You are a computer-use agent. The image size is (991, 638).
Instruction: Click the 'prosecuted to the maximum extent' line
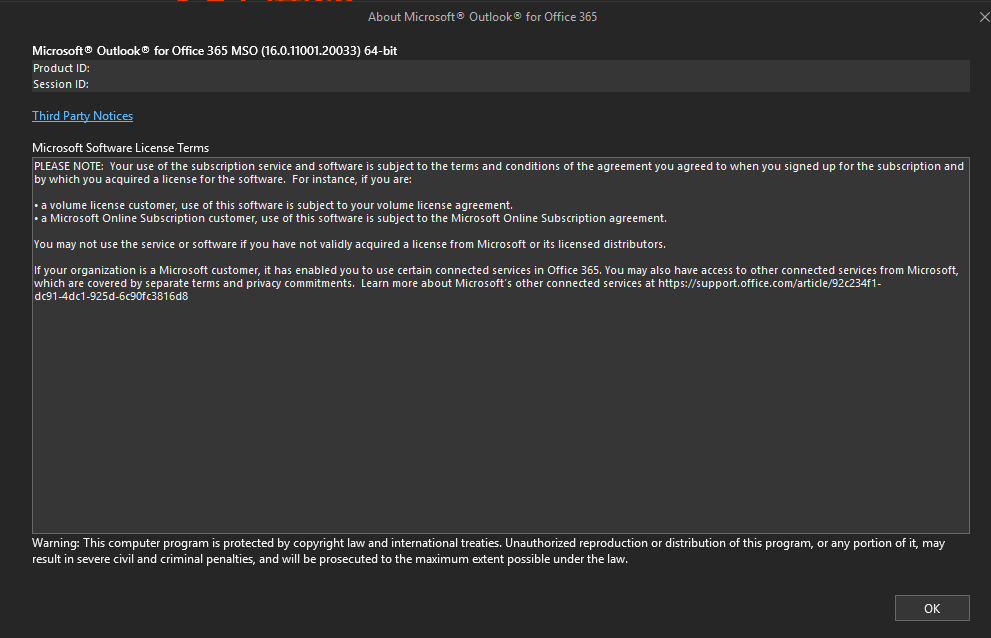pyautogui.click(x=330, y=559)
